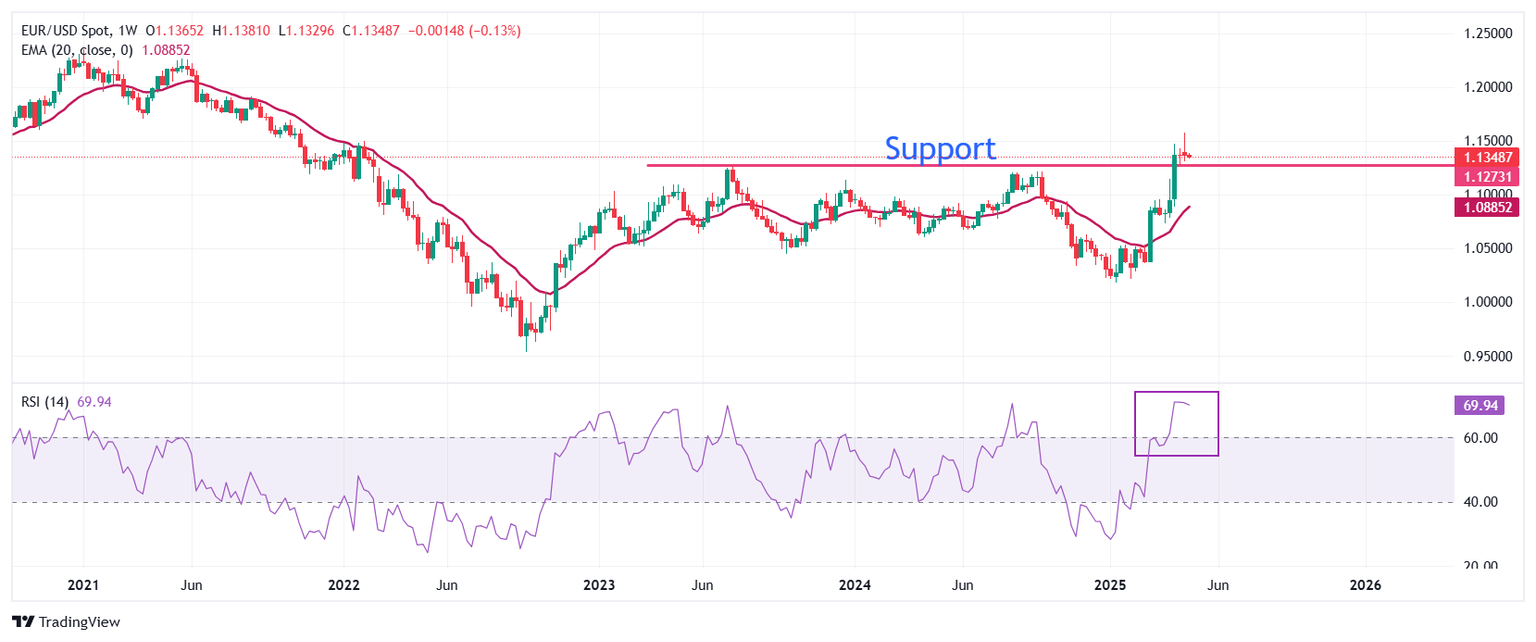Click the 1.13487 current price tag
1536x642 pixels.
(x=1485, y=156)
